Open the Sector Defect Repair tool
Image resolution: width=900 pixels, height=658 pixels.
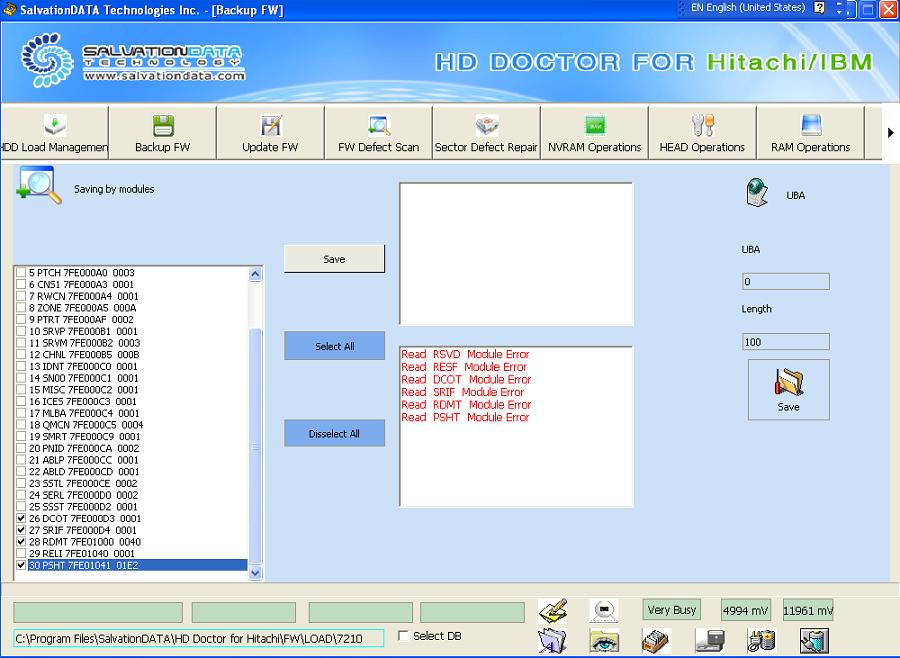tap(486, 133)
